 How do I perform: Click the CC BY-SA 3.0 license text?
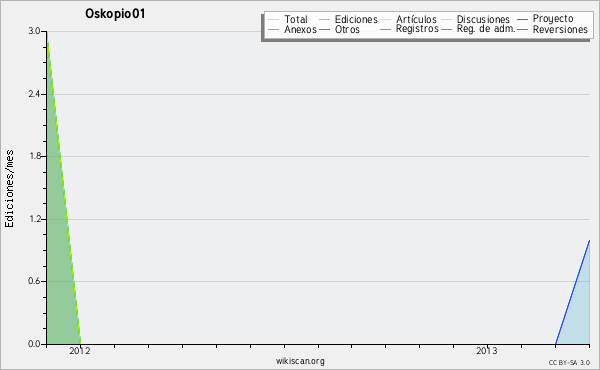coord(569,362)
